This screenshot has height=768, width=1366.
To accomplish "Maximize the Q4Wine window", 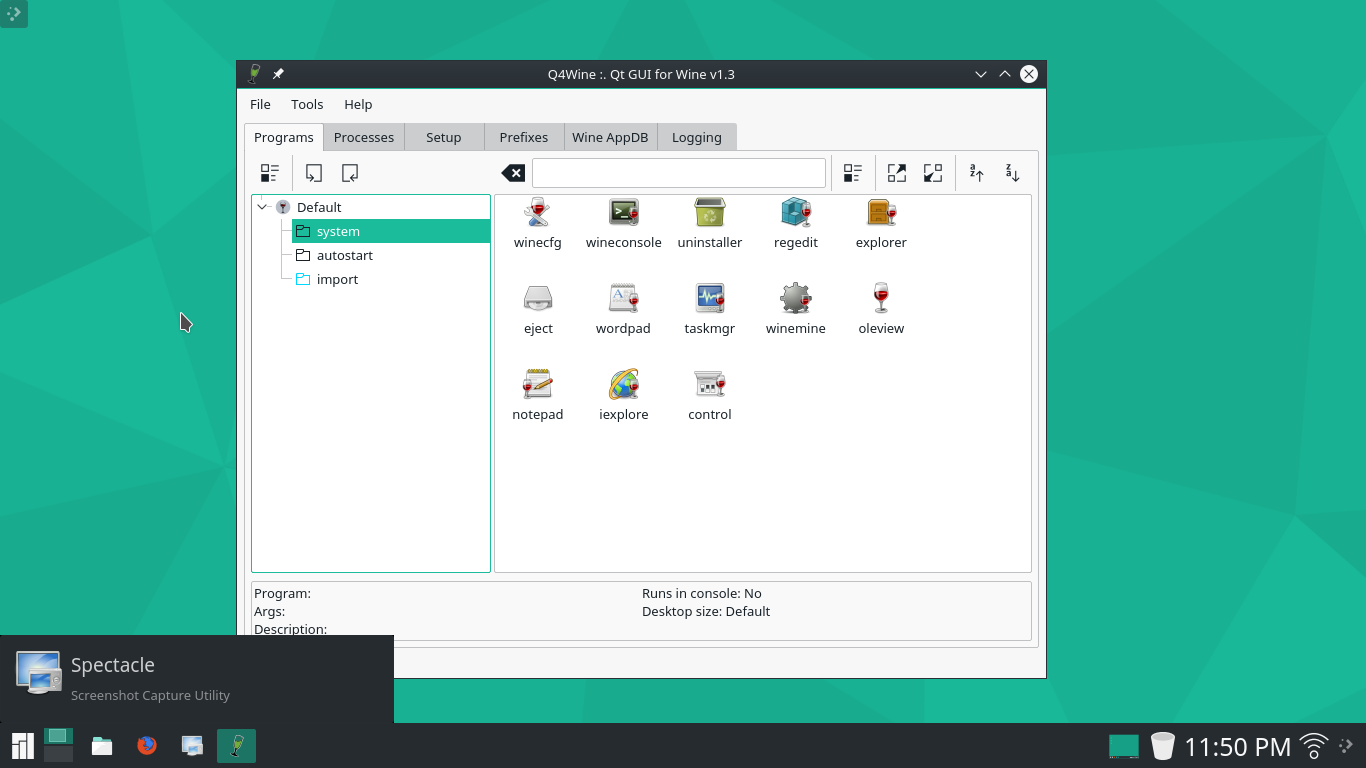I will (x=1005, y=74).
